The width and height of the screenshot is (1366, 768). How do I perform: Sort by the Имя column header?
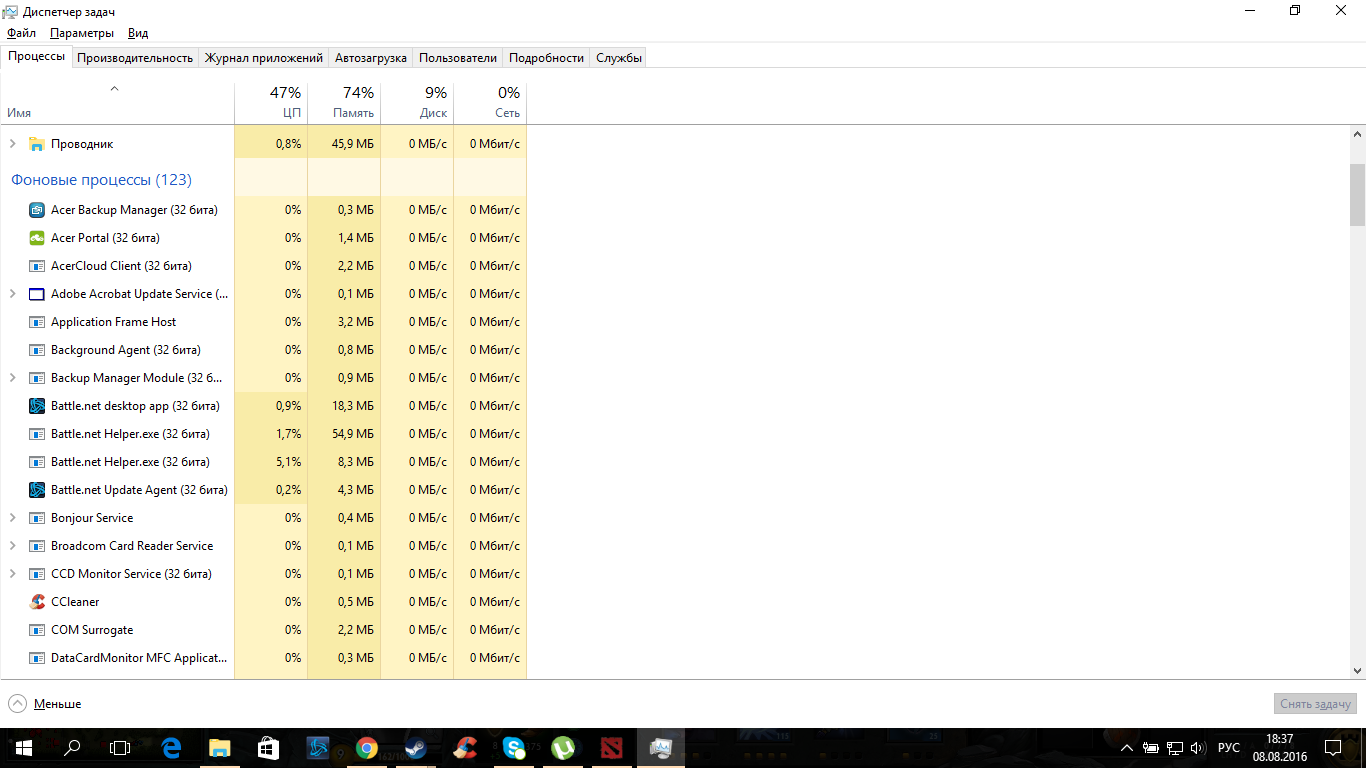[117, 102]
